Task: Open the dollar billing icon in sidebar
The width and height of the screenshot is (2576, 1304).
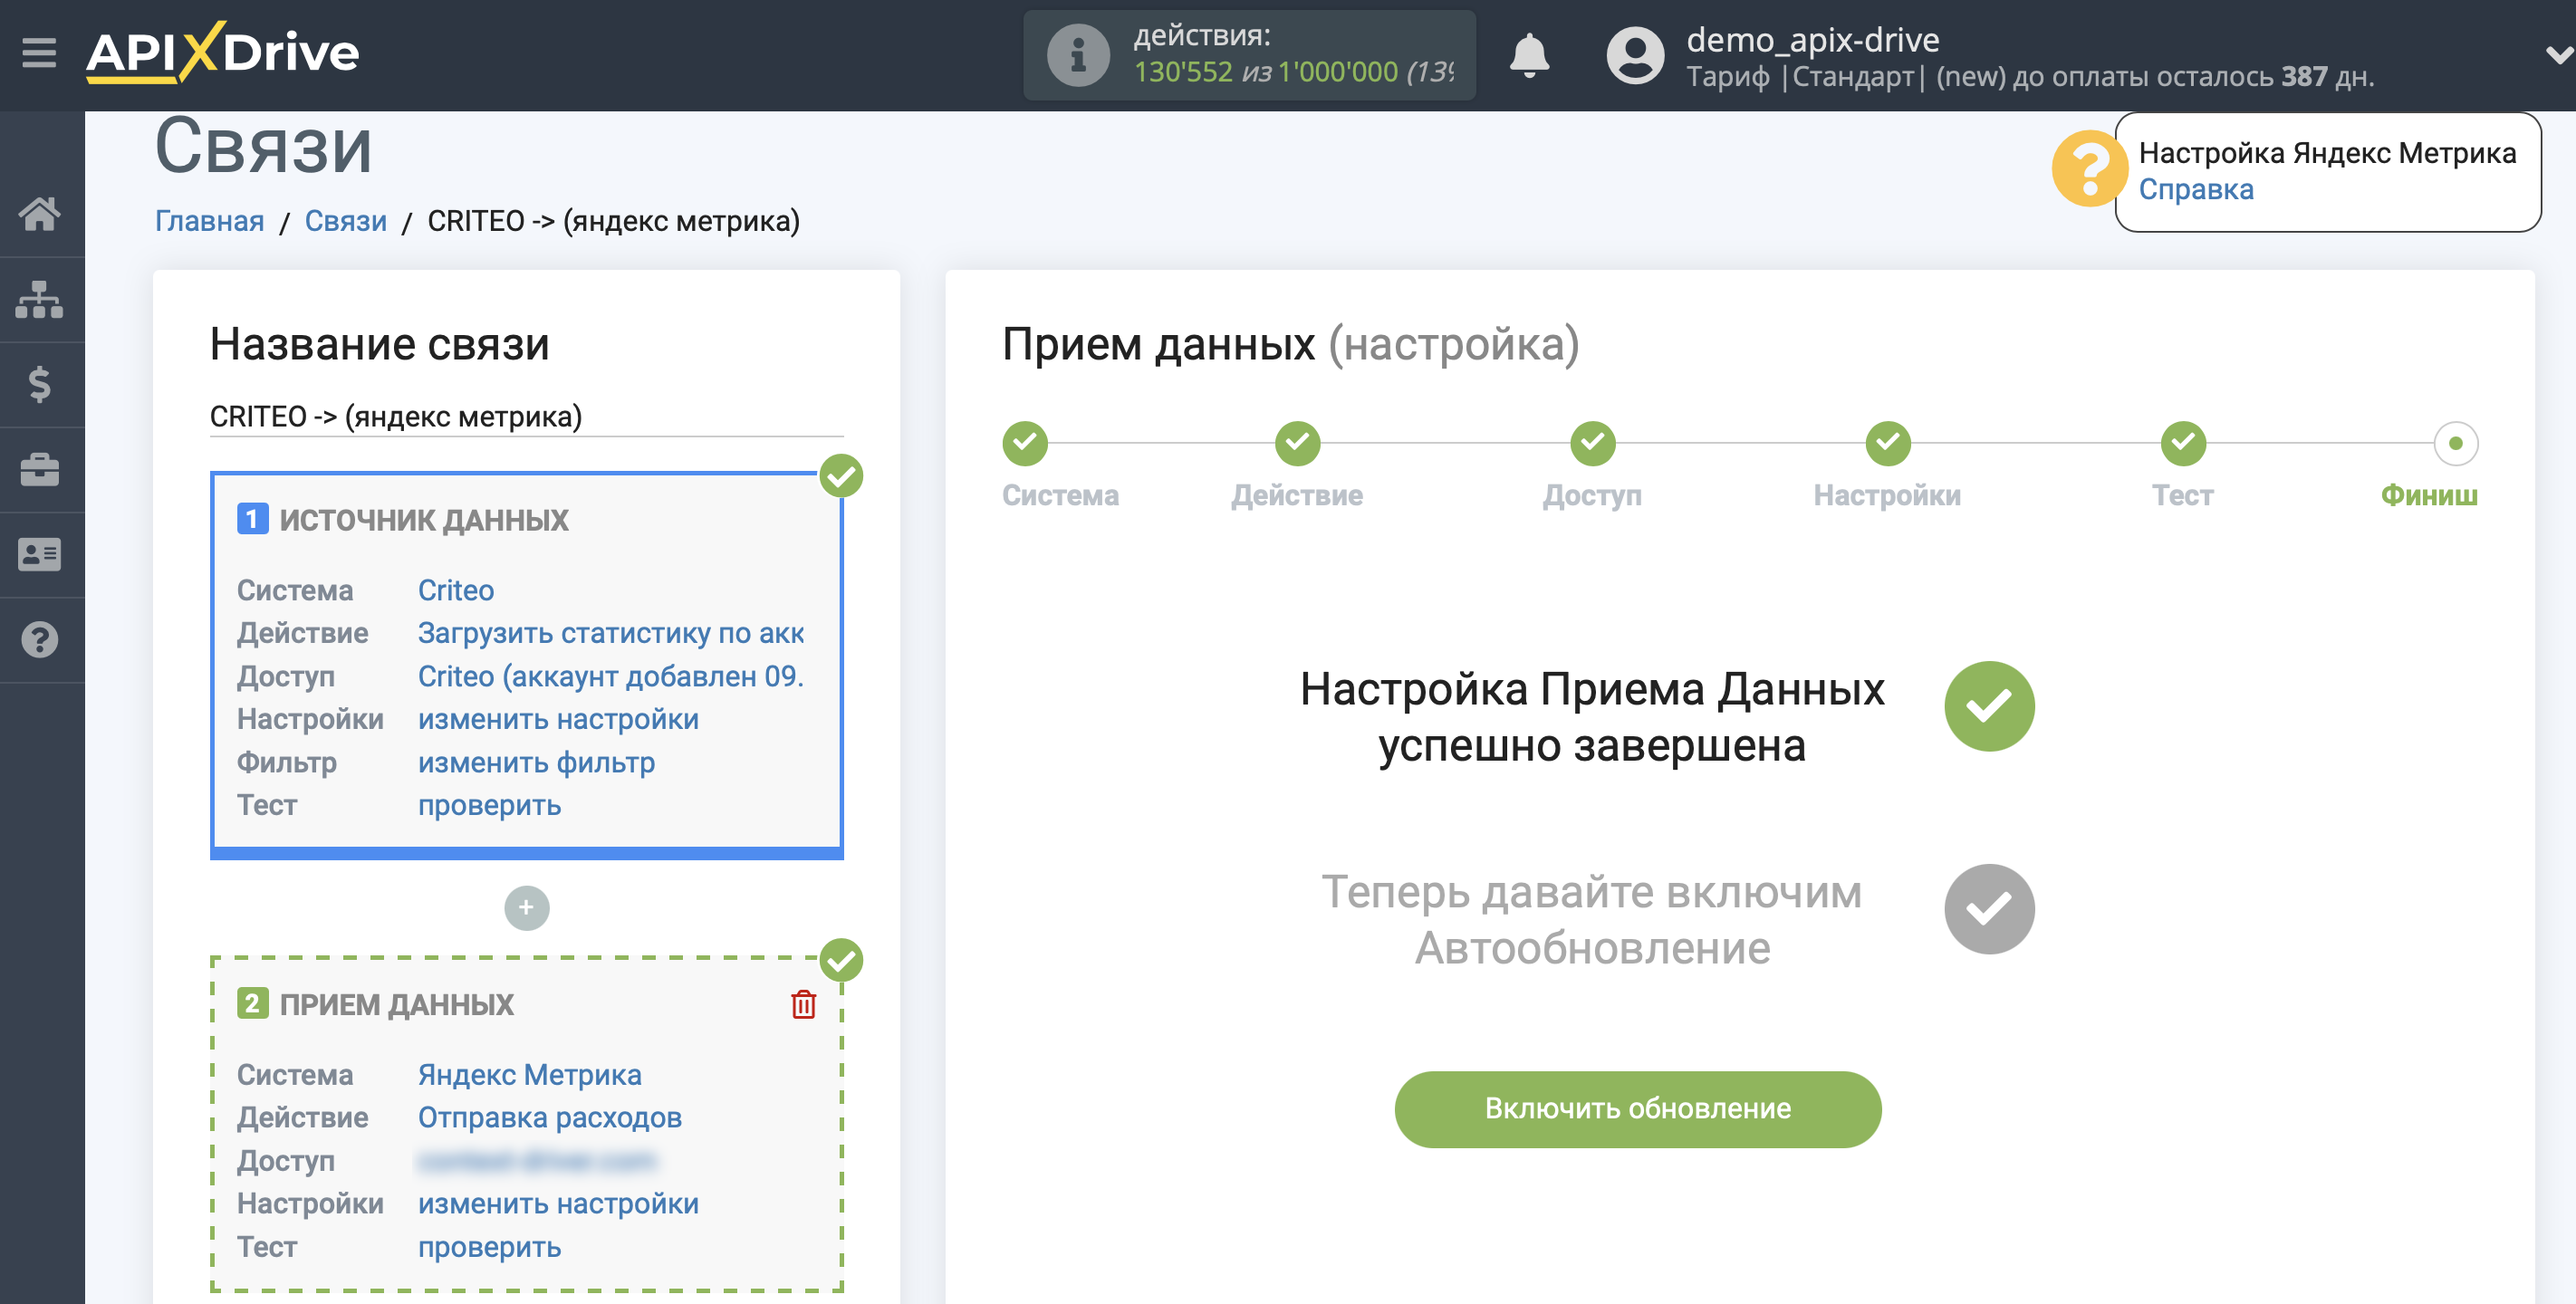Action: point(40,384)
